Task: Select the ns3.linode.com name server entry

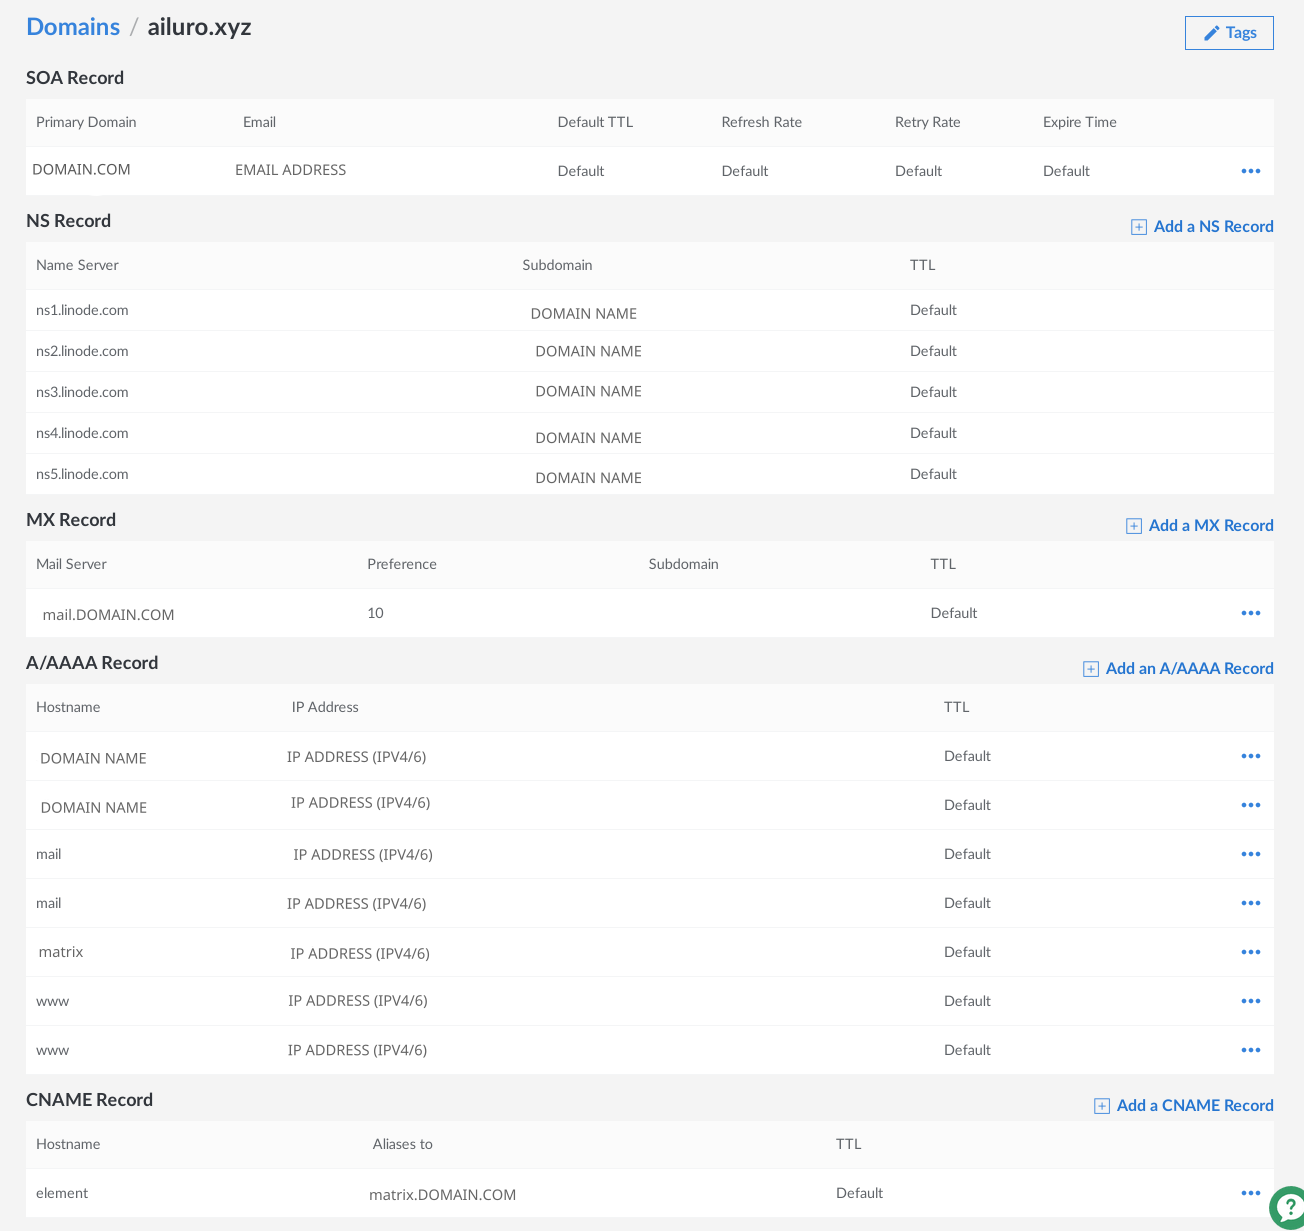Action: click(x=82, y=392)
